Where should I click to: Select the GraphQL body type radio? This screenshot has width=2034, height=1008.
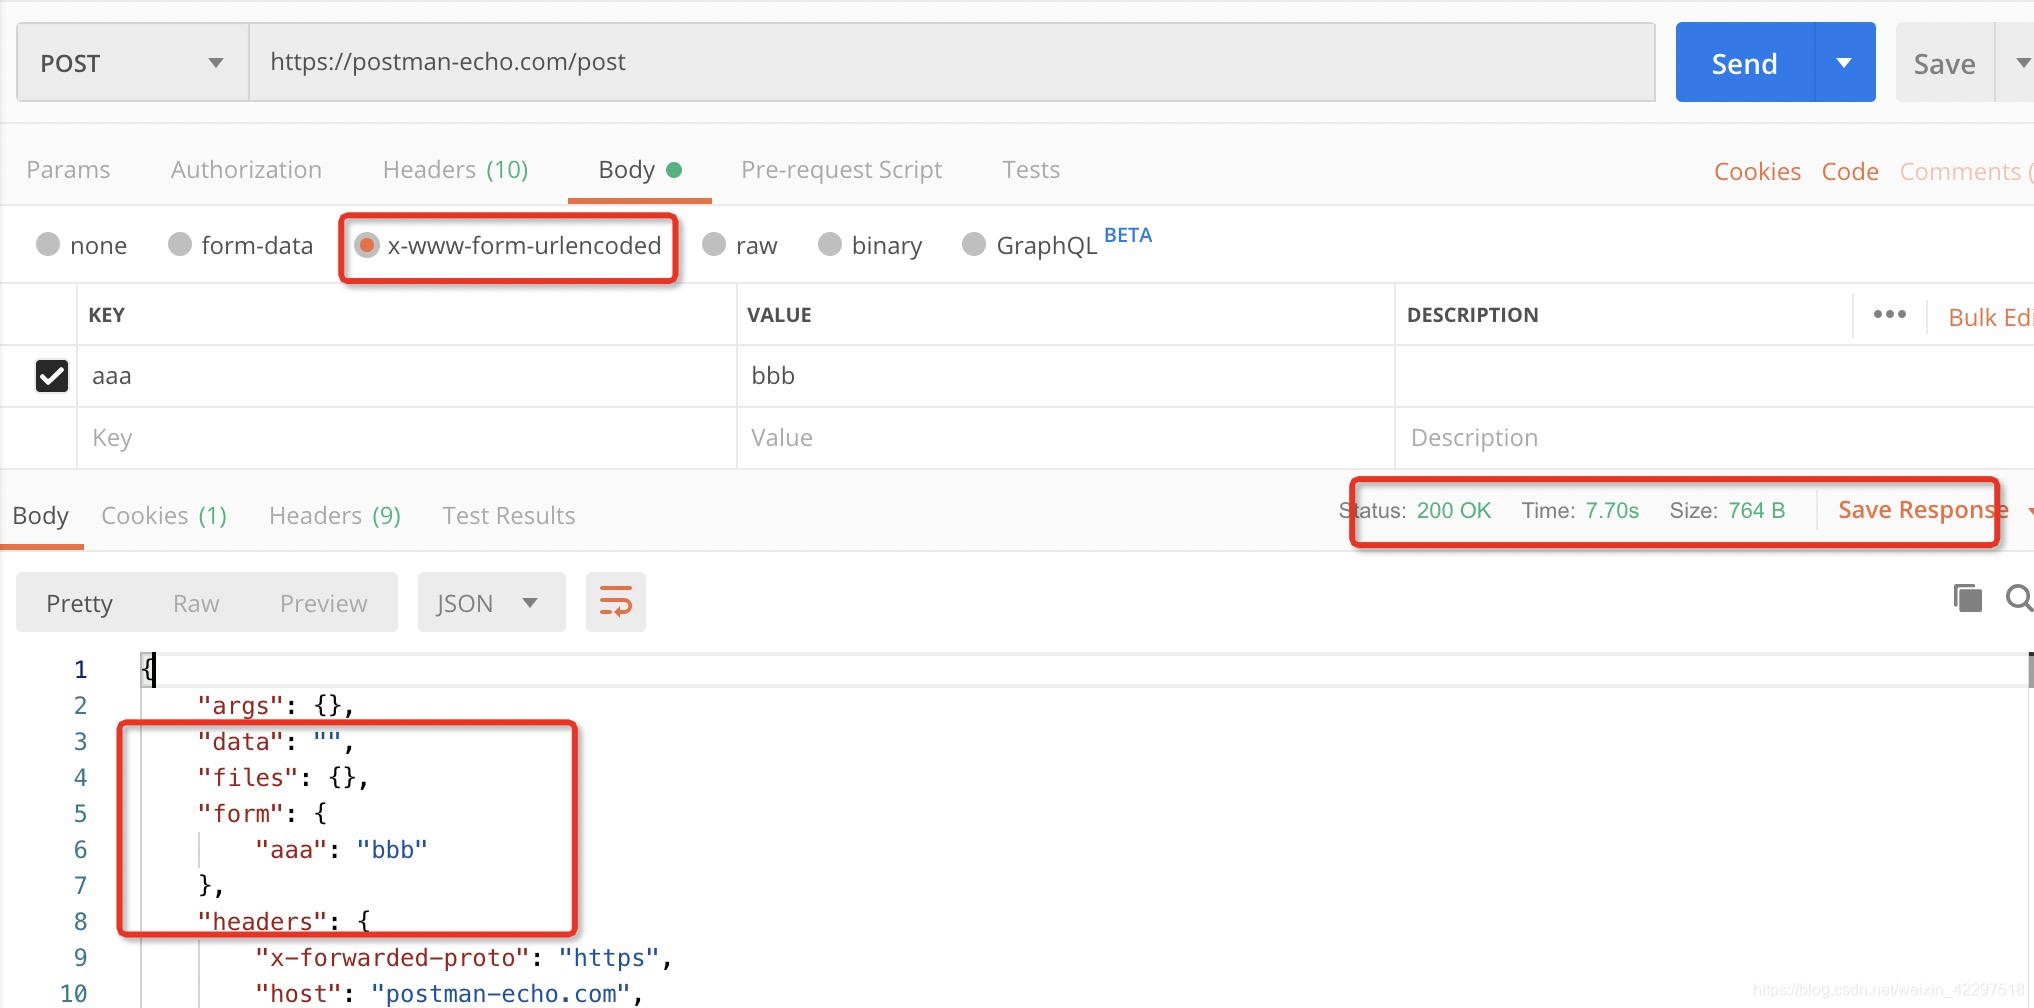(x=974, y=244)
